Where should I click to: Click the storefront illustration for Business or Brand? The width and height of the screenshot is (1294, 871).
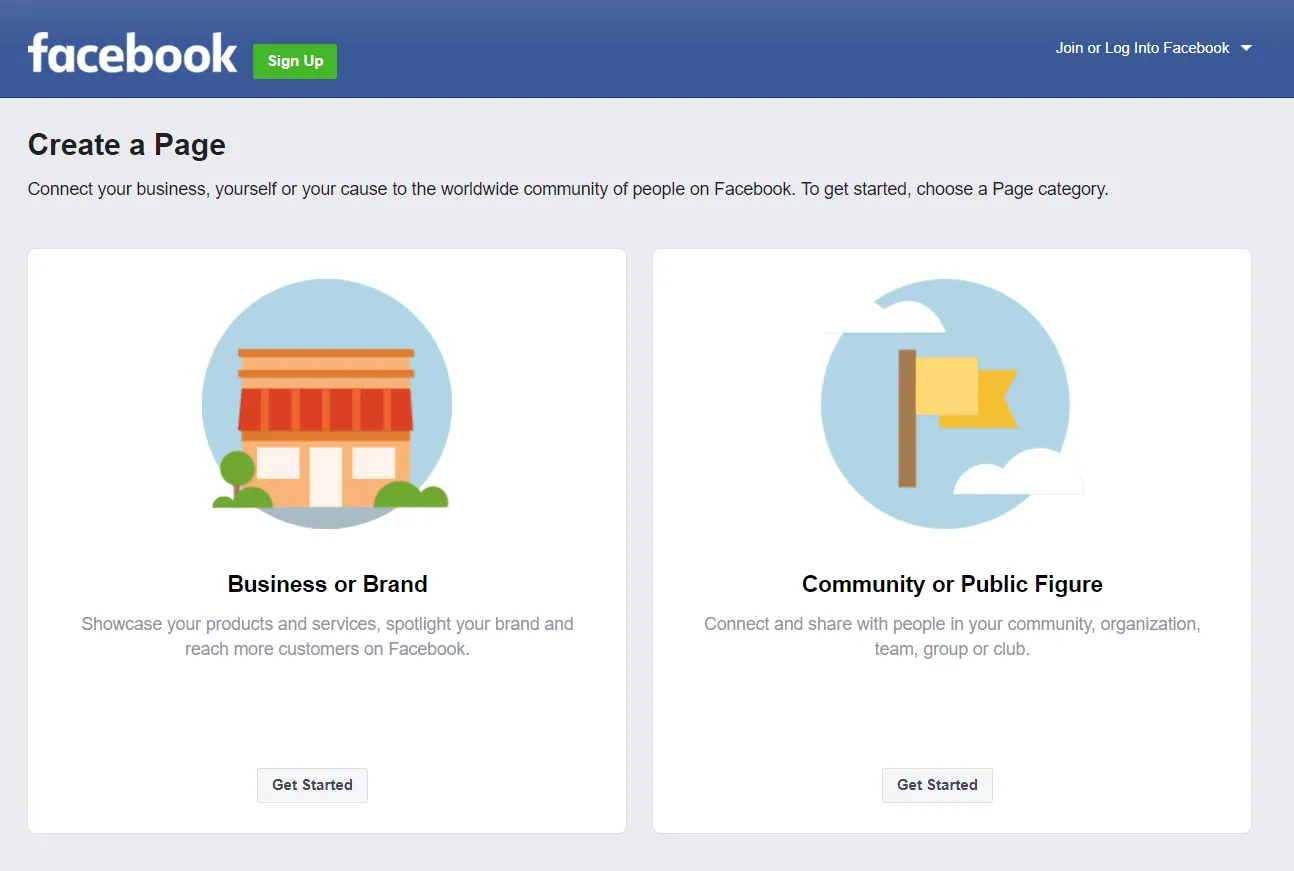[x=327, y=404]
